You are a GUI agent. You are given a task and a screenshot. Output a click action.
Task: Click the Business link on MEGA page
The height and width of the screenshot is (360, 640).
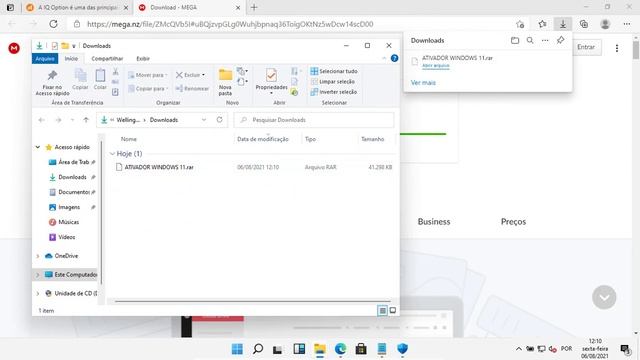click(x=434, y=222)
